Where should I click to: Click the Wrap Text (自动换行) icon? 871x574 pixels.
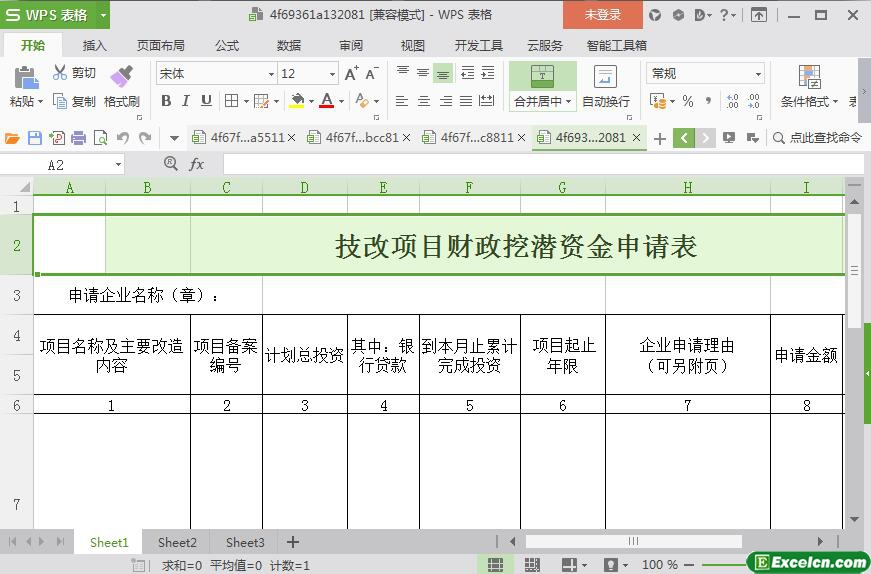(605, 77)
